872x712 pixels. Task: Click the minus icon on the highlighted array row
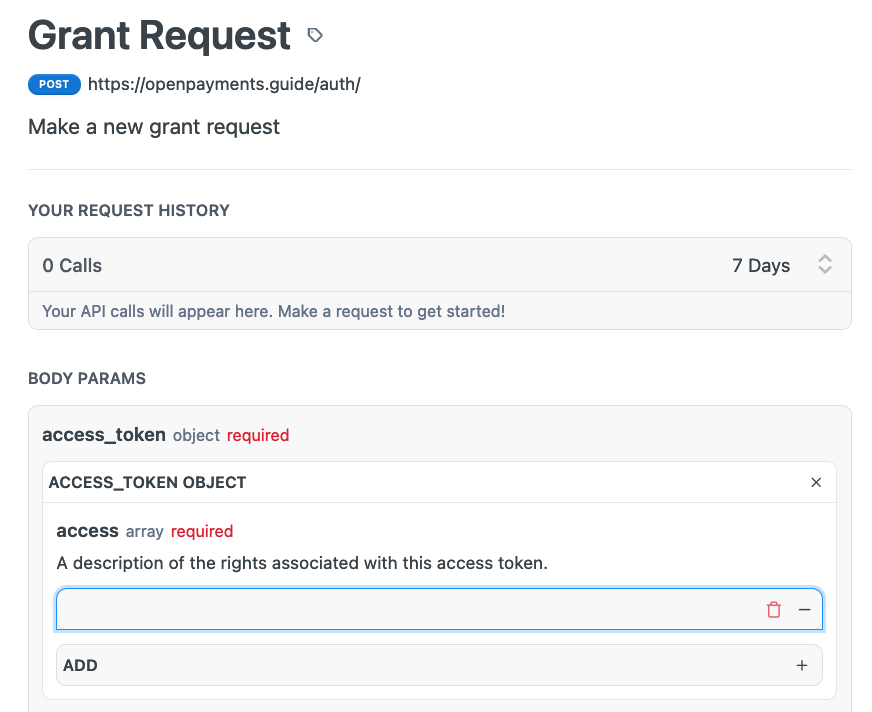pyautogui.click(x=804, y=609)
